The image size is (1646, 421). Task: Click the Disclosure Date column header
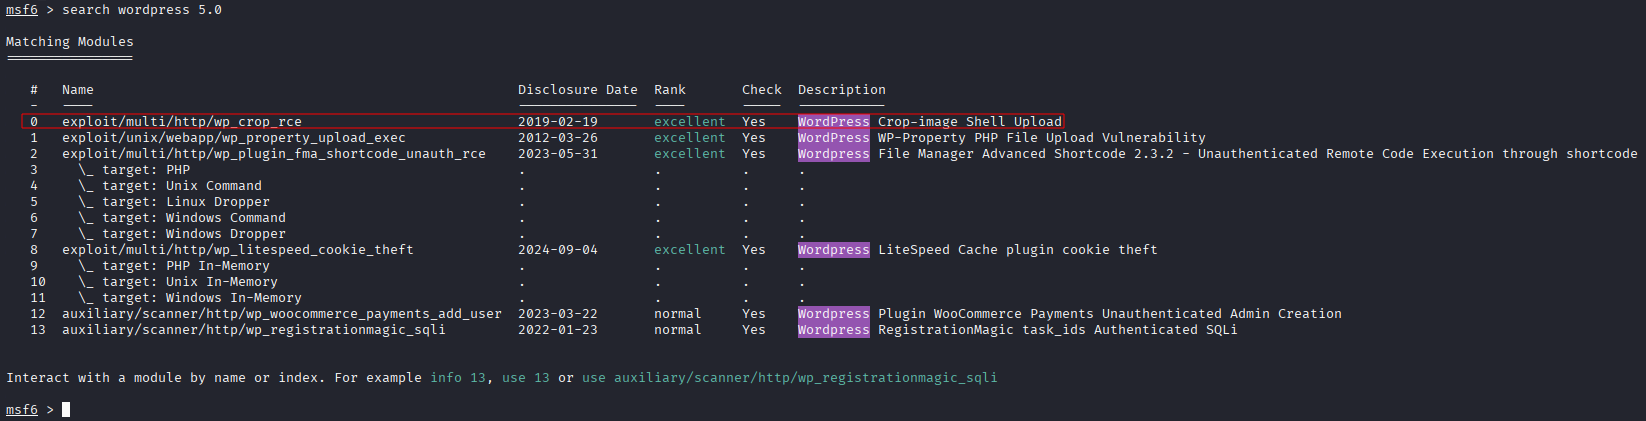click(578, 90)
